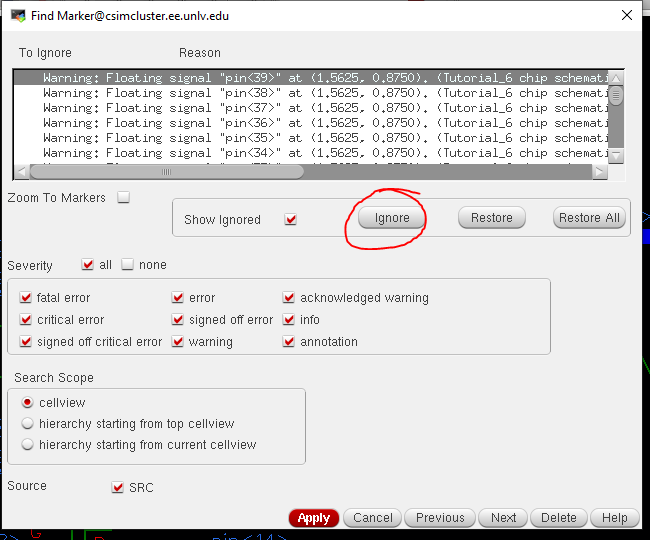650x540 pixels.
Task: Toggle the warning severity checkbox
Action: pyautogui.click(x=178, y=341)
